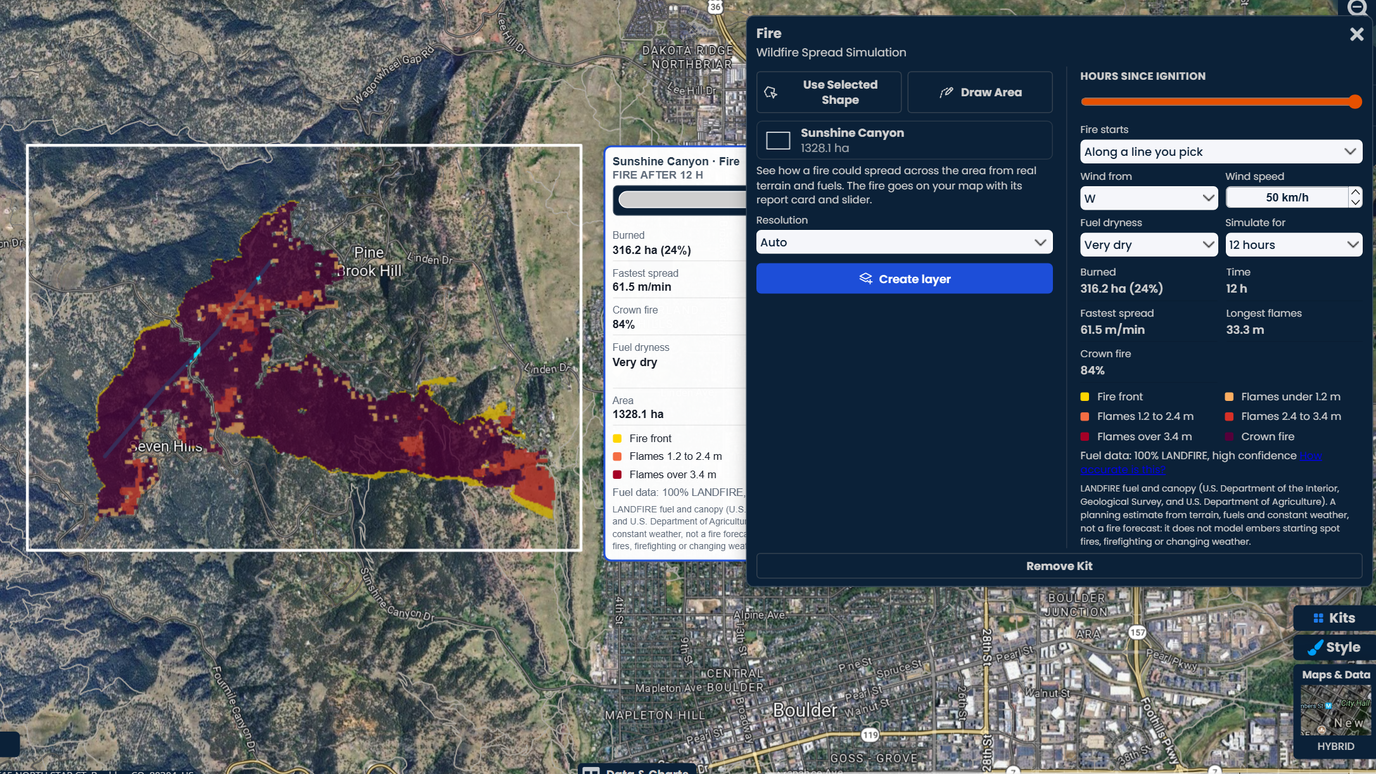Image resolution: width=1376 pixels, height=774 pixels.
Task: Click the Kits grid icon
Action: (x=1318, y=618)
